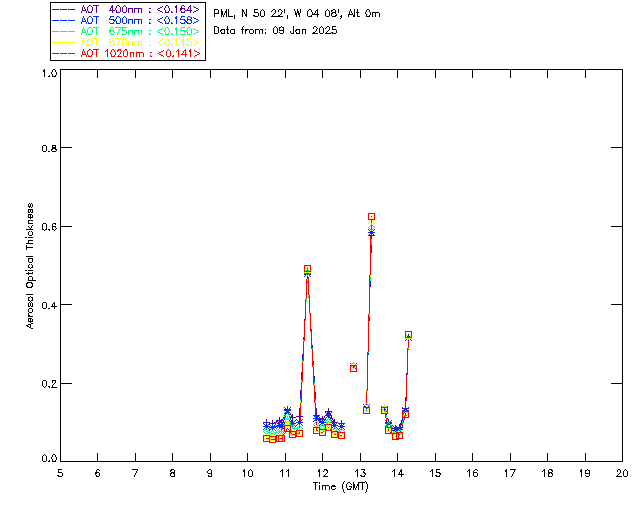Click the AOT 1020nm legend entry
This screenshot has height=512, width=640.
click(127, 53)
